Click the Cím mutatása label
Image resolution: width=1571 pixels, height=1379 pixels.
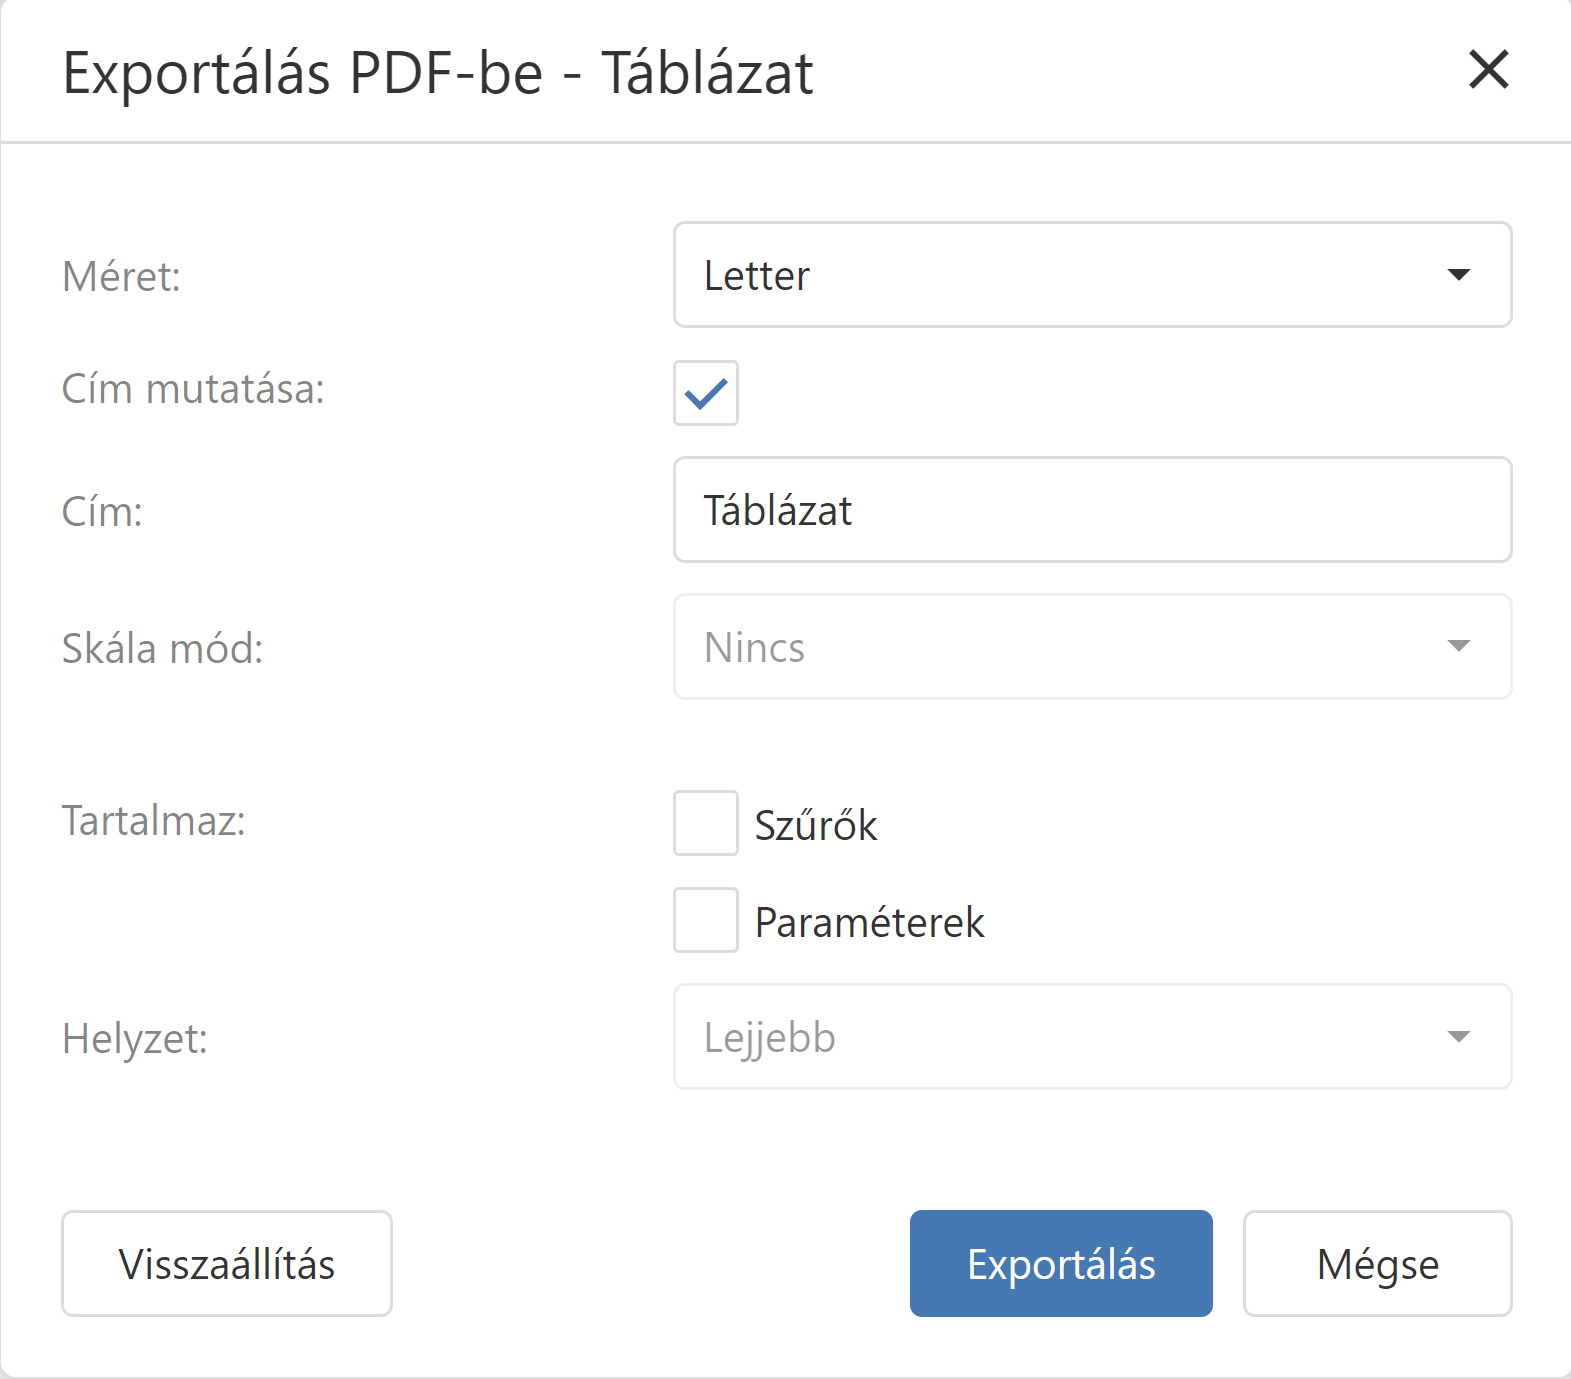click(193, 389)
